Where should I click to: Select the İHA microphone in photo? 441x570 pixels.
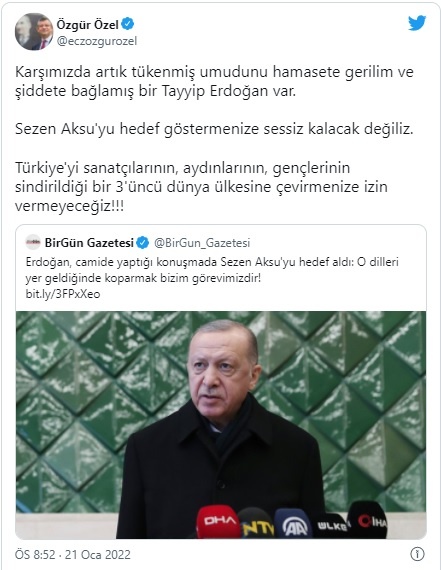point(368,520)
